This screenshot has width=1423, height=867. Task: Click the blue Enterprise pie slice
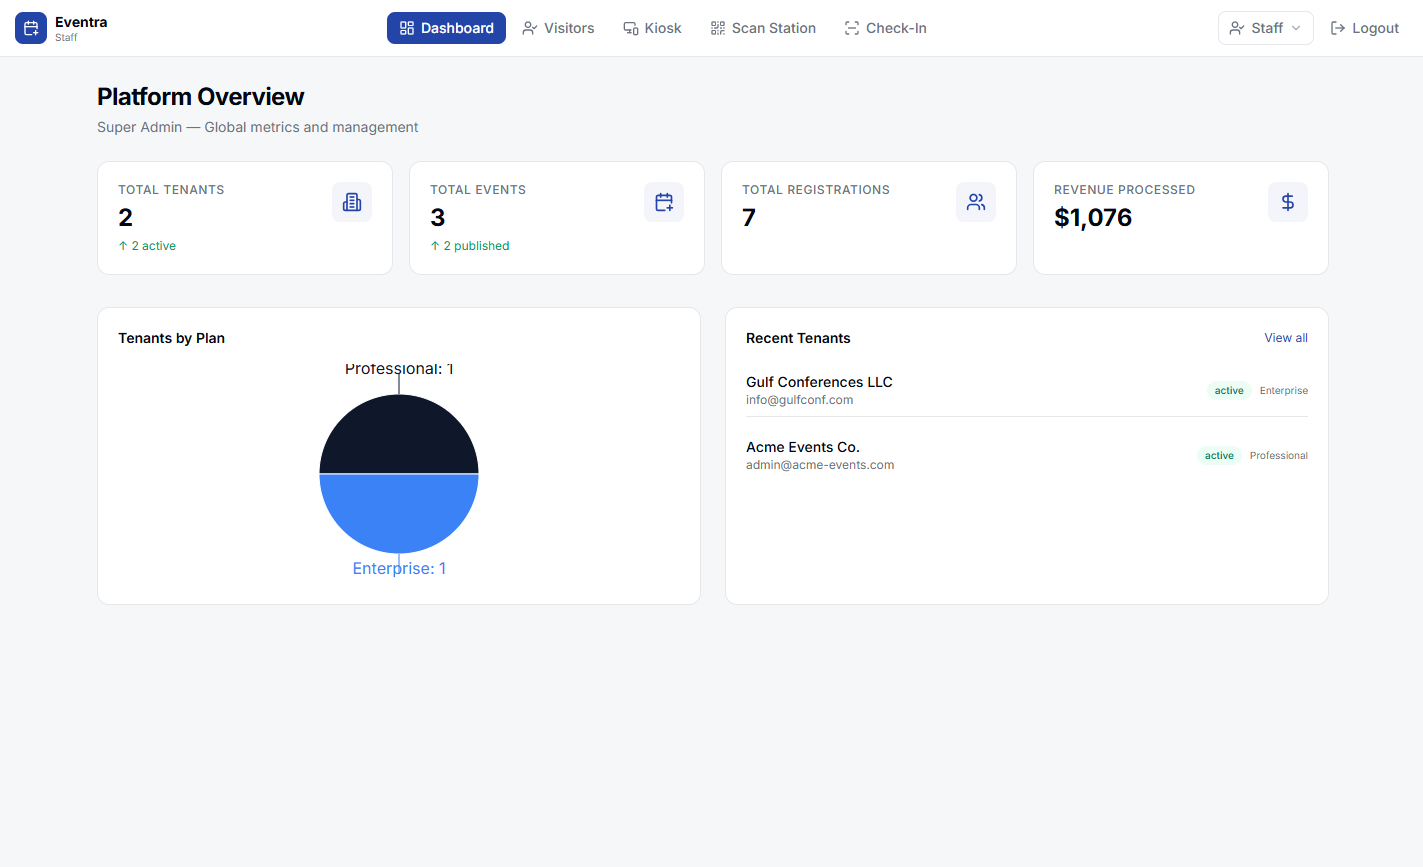pyautogui.click(x=399, y=512)
